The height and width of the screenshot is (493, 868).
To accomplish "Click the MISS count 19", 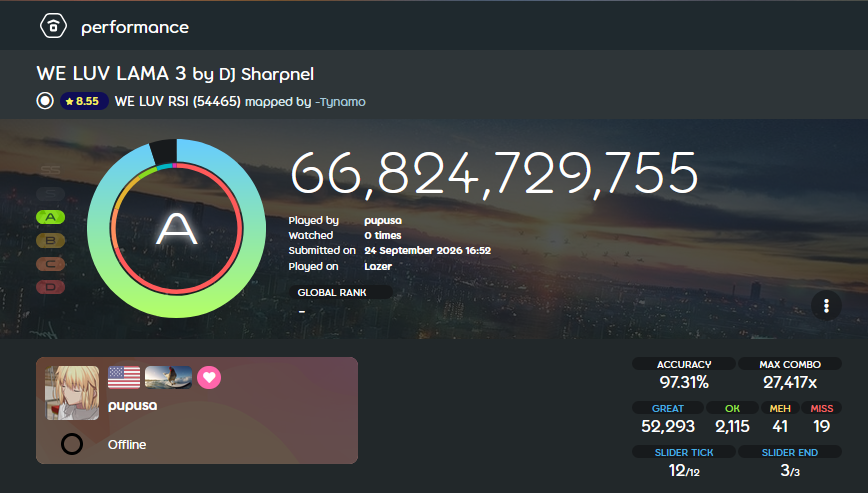I will (822, 426).
